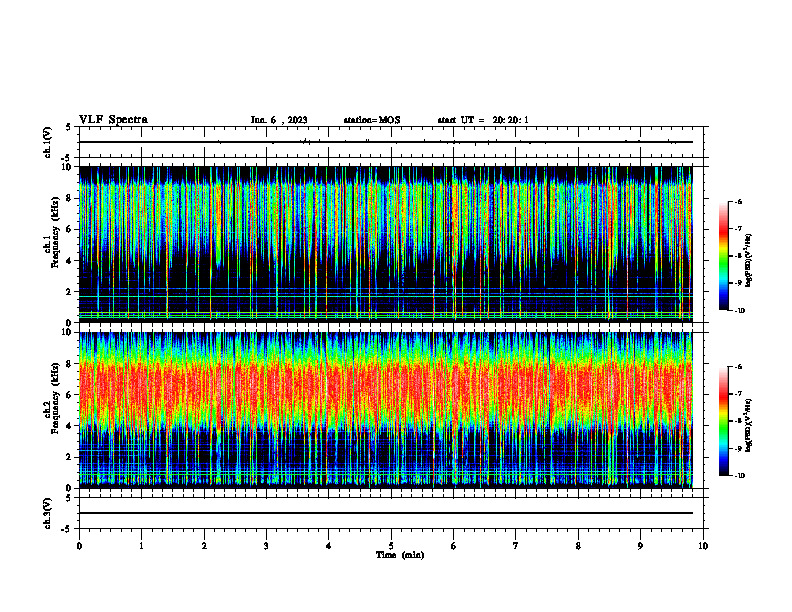Viewport: 792px width, 612px height.
Task: Click the "10" tick on the time axis
Action: [x=703, y=546]
